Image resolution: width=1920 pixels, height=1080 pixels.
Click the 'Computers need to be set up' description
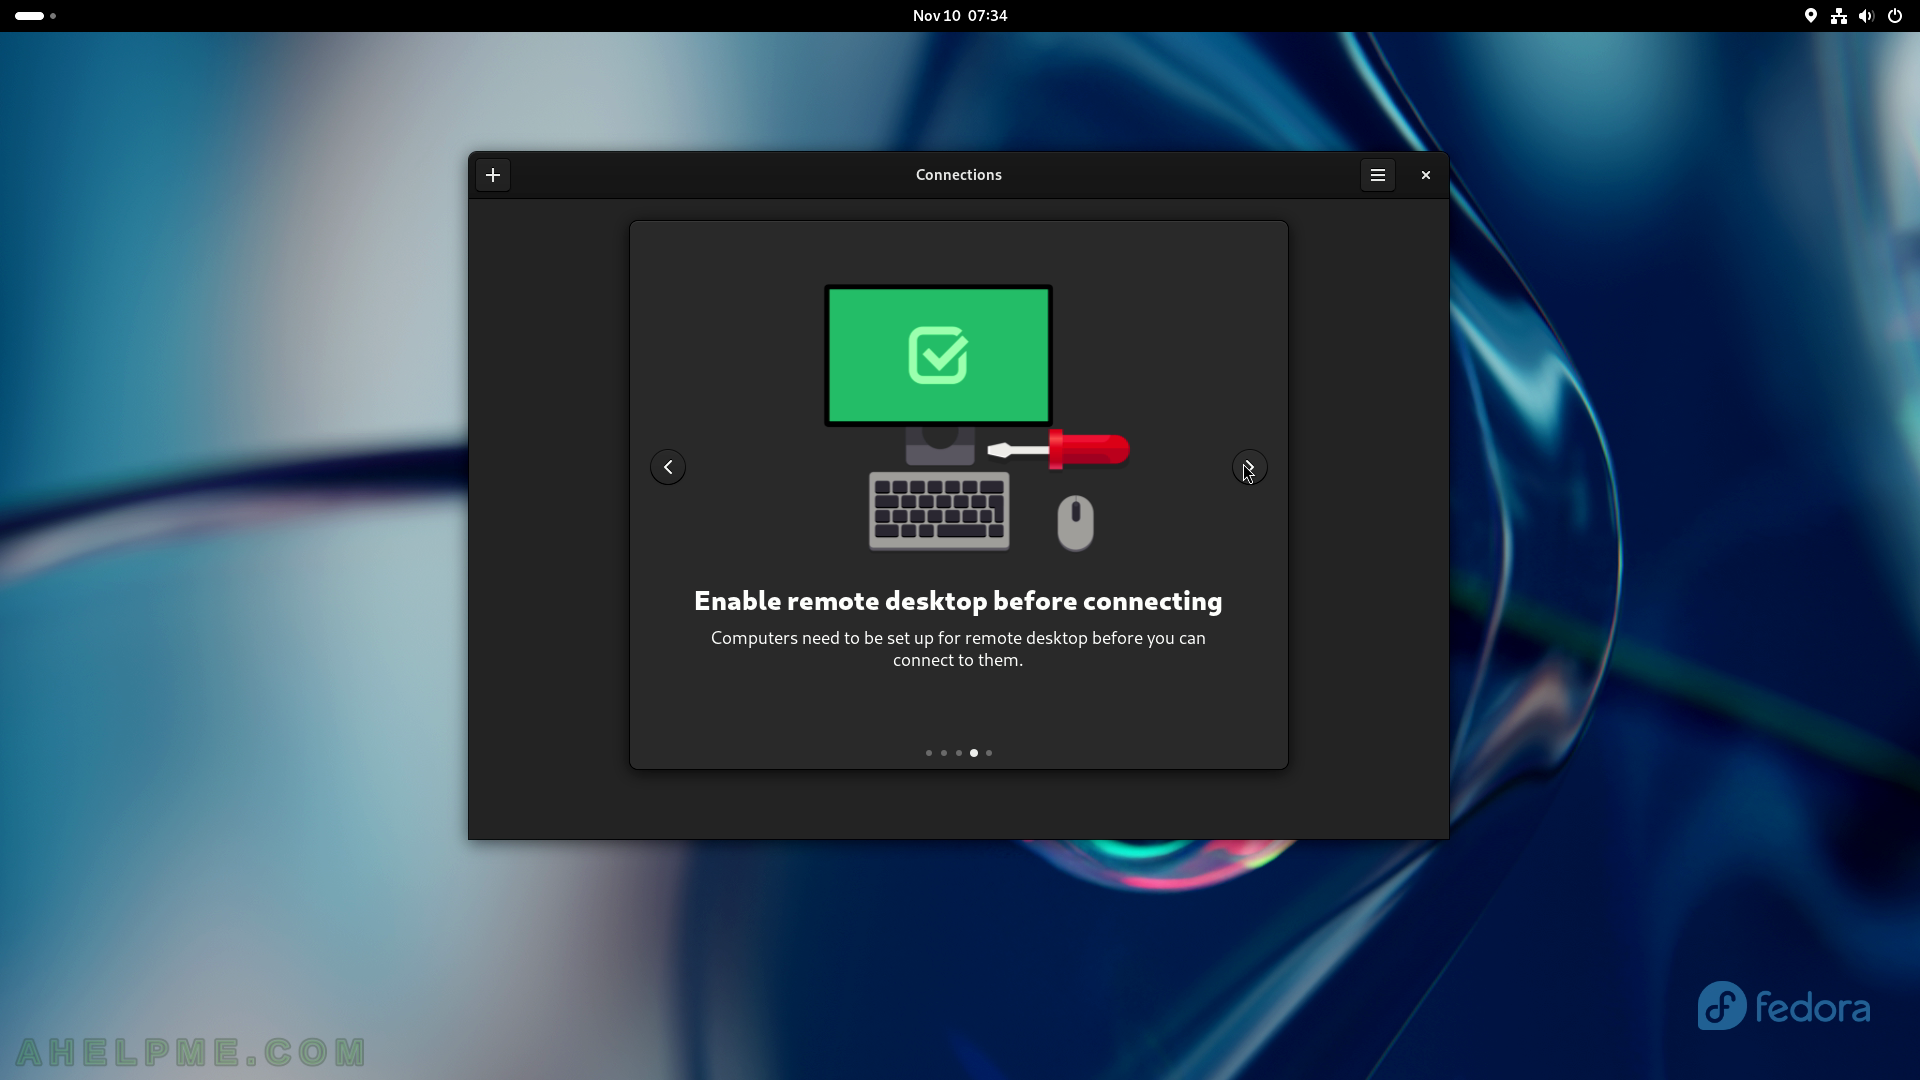(958, 649)
